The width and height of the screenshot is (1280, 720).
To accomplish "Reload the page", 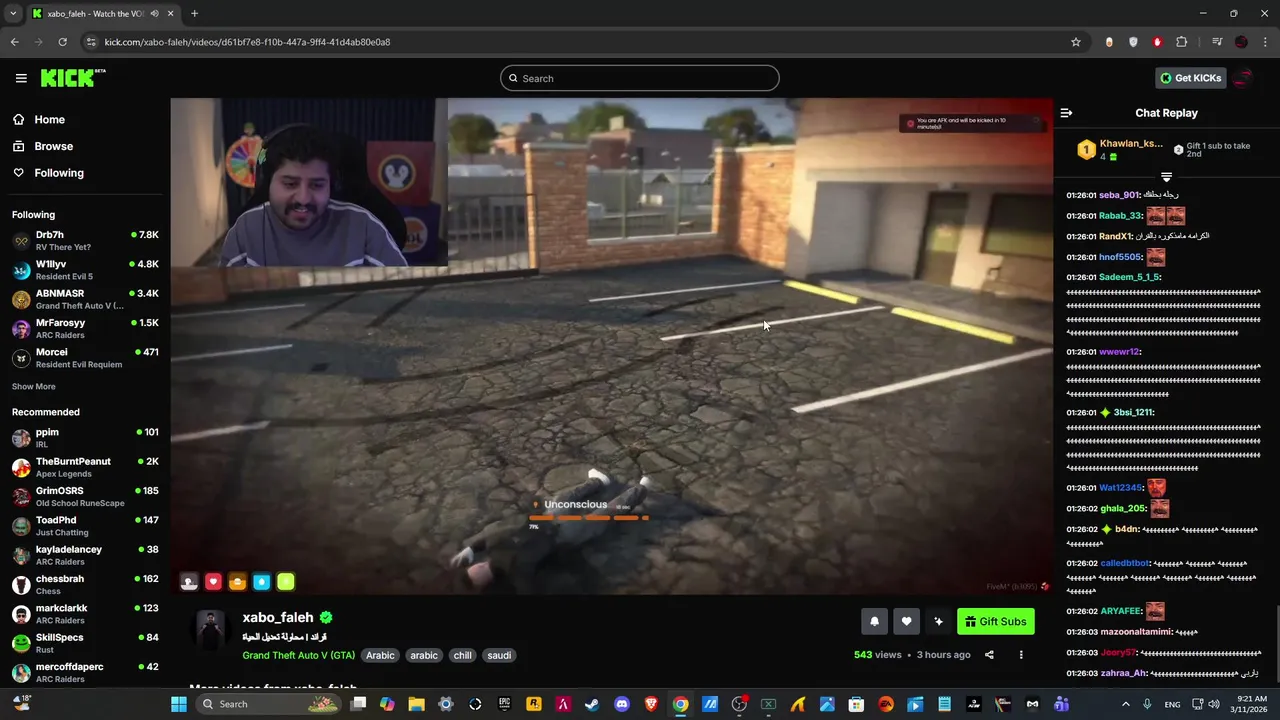I will pyautogui.click(x=62, y=42).
